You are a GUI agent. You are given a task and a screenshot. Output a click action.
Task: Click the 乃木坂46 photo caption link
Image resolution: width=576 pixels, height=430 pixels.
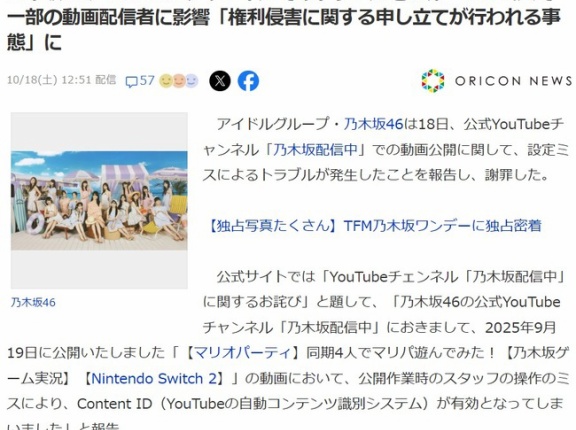(33, 303)
